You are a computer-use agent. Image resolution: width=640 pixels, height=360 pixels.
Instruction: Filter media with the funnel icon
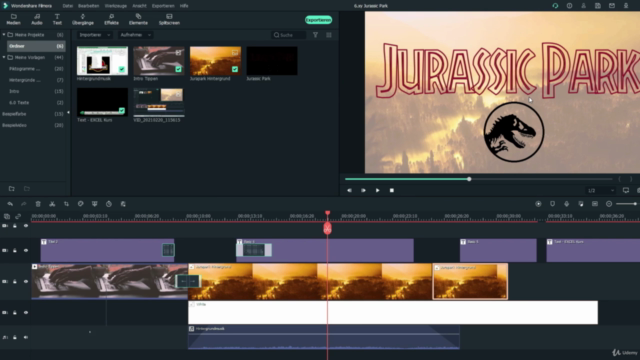(x=315, y=35)
